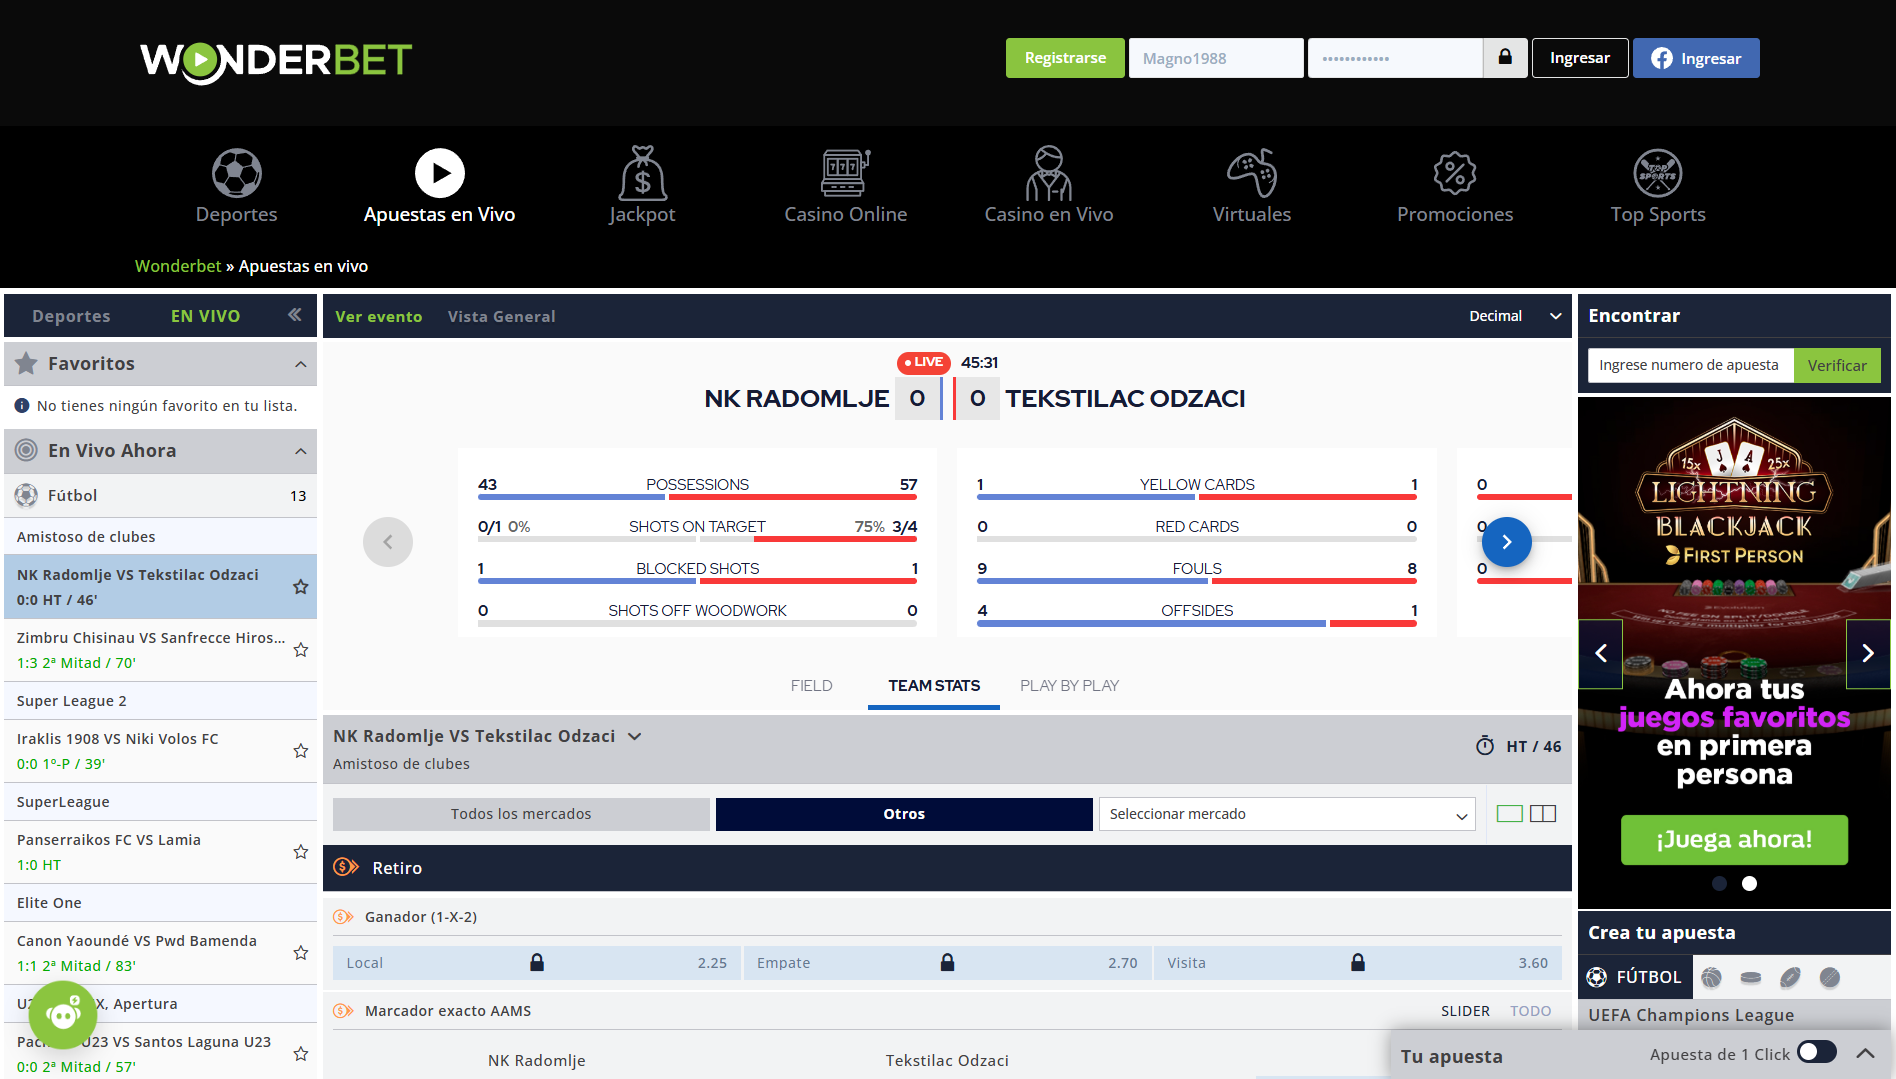Viewport: 1896px width, 1079px height.
Task: Open Seleccionar mercado dropdown
Action: pos(1287,814)
